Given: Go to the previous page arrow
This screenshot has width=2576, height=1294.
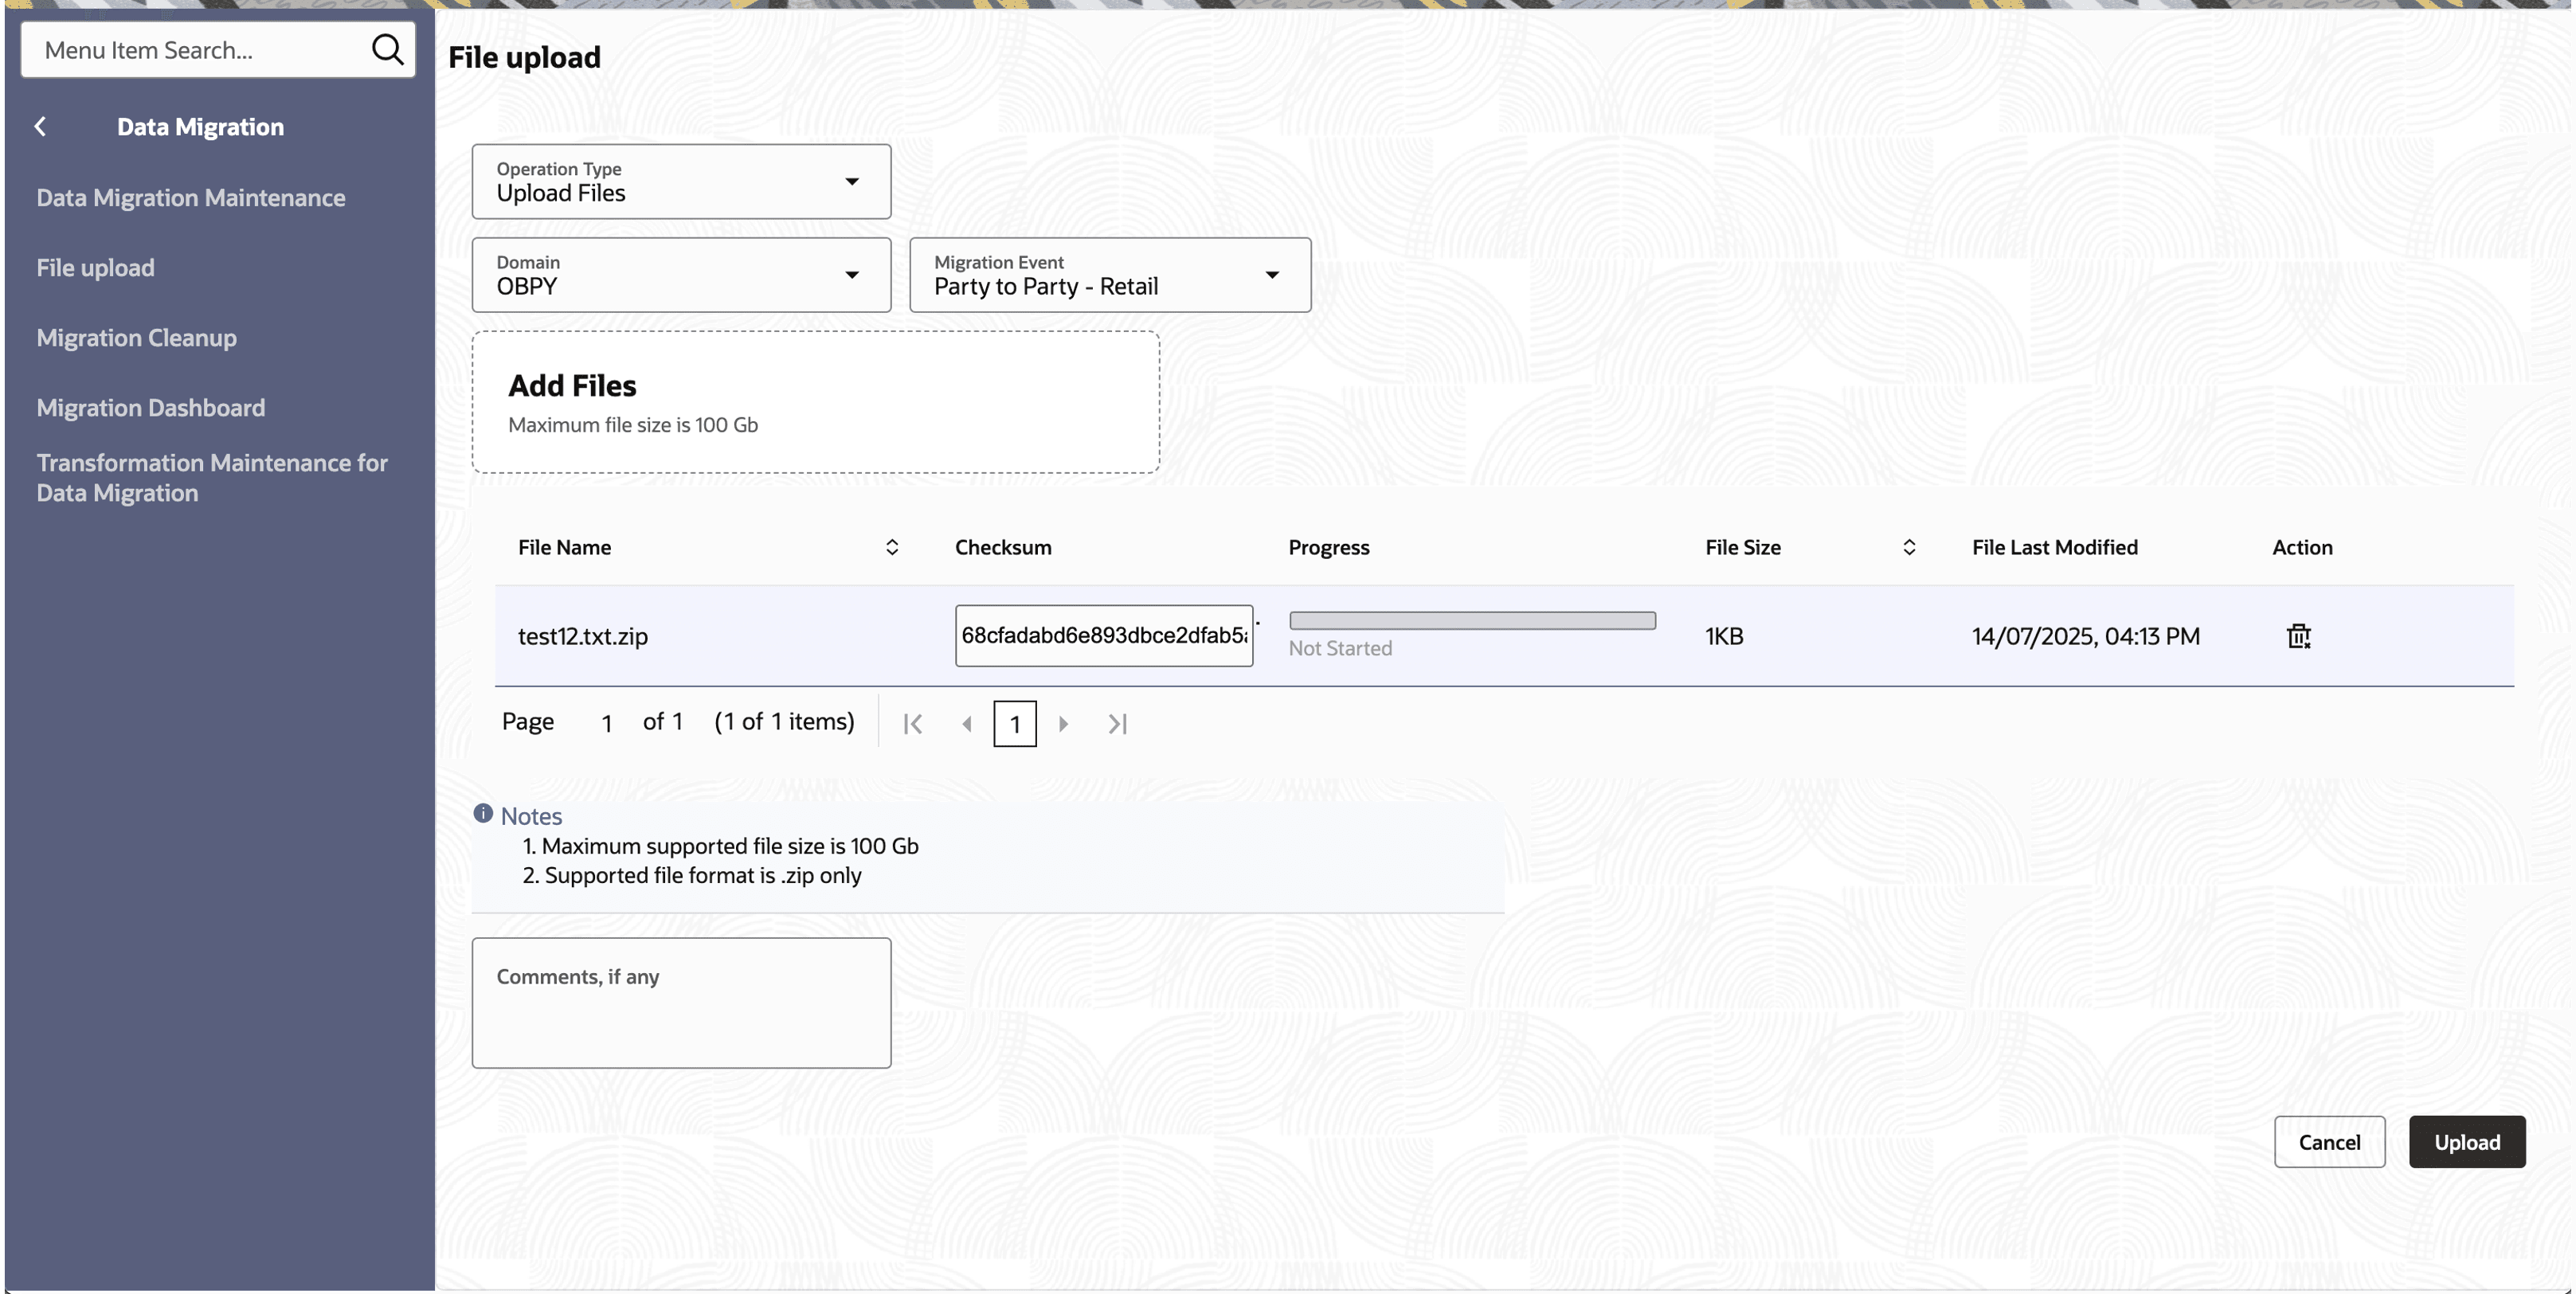Looking at the screenshot, I should click(966, 723).
